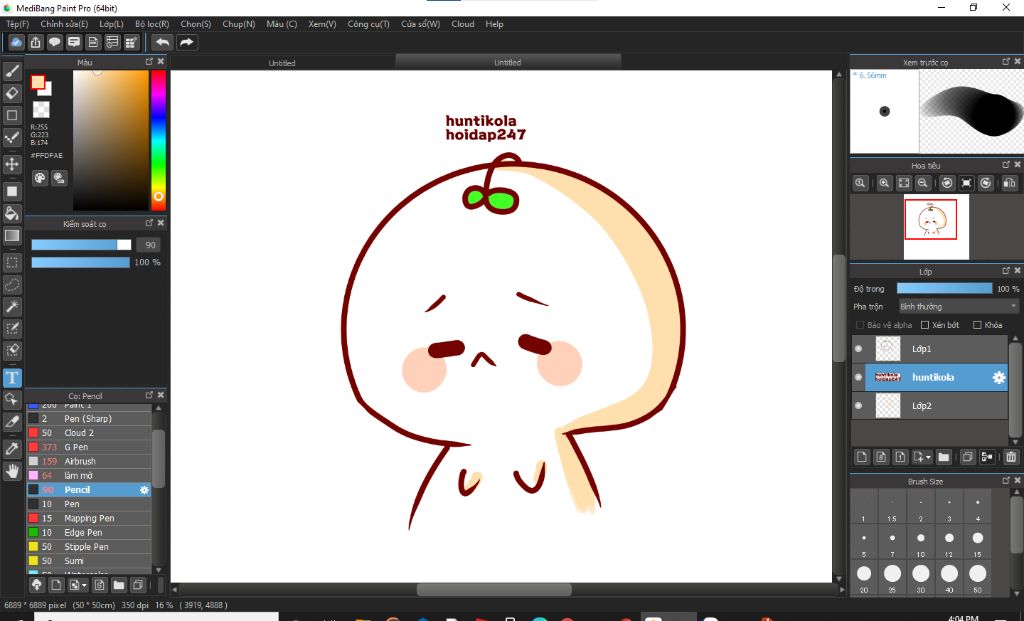The height and width of the screenshot is (621, 1024).
Task: Open Pencil brush settings gear
Action: (x=144, y=490)
